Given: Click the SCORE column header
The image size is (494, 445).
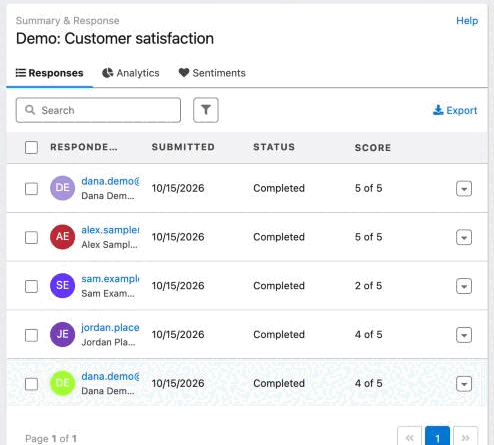Looking at the screenshot, I should click(x=373, y=148).
